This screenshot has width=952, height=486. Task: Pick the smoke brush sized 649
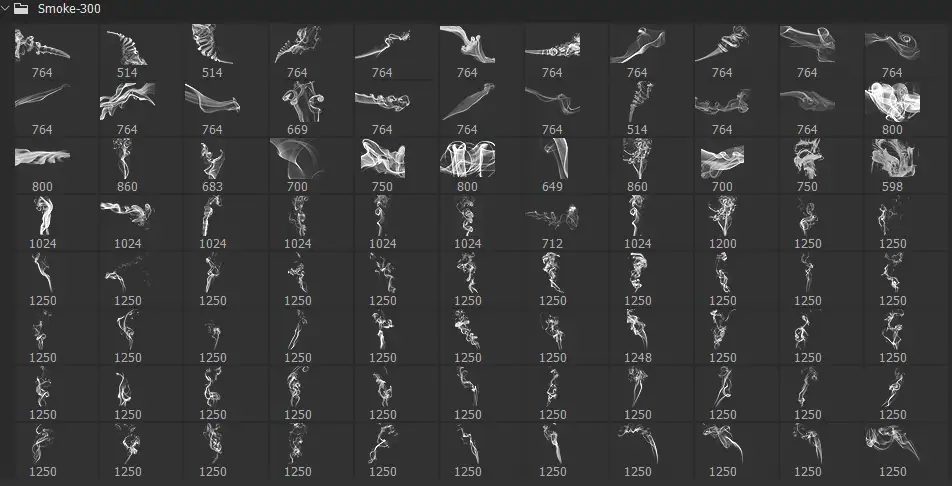pyautogui.click(x=552, y=165)
